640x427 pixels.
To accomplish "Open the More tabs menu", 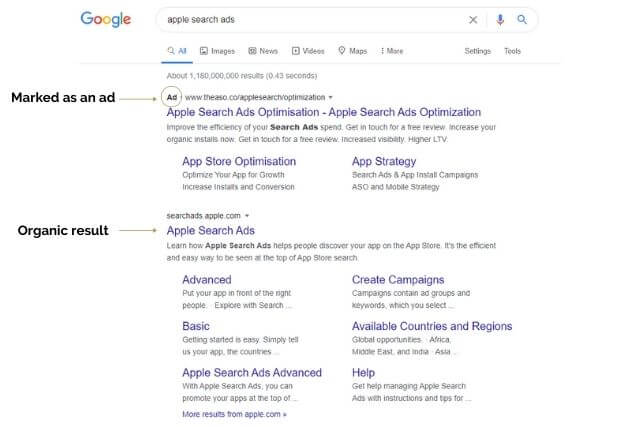I will (392, 51).
